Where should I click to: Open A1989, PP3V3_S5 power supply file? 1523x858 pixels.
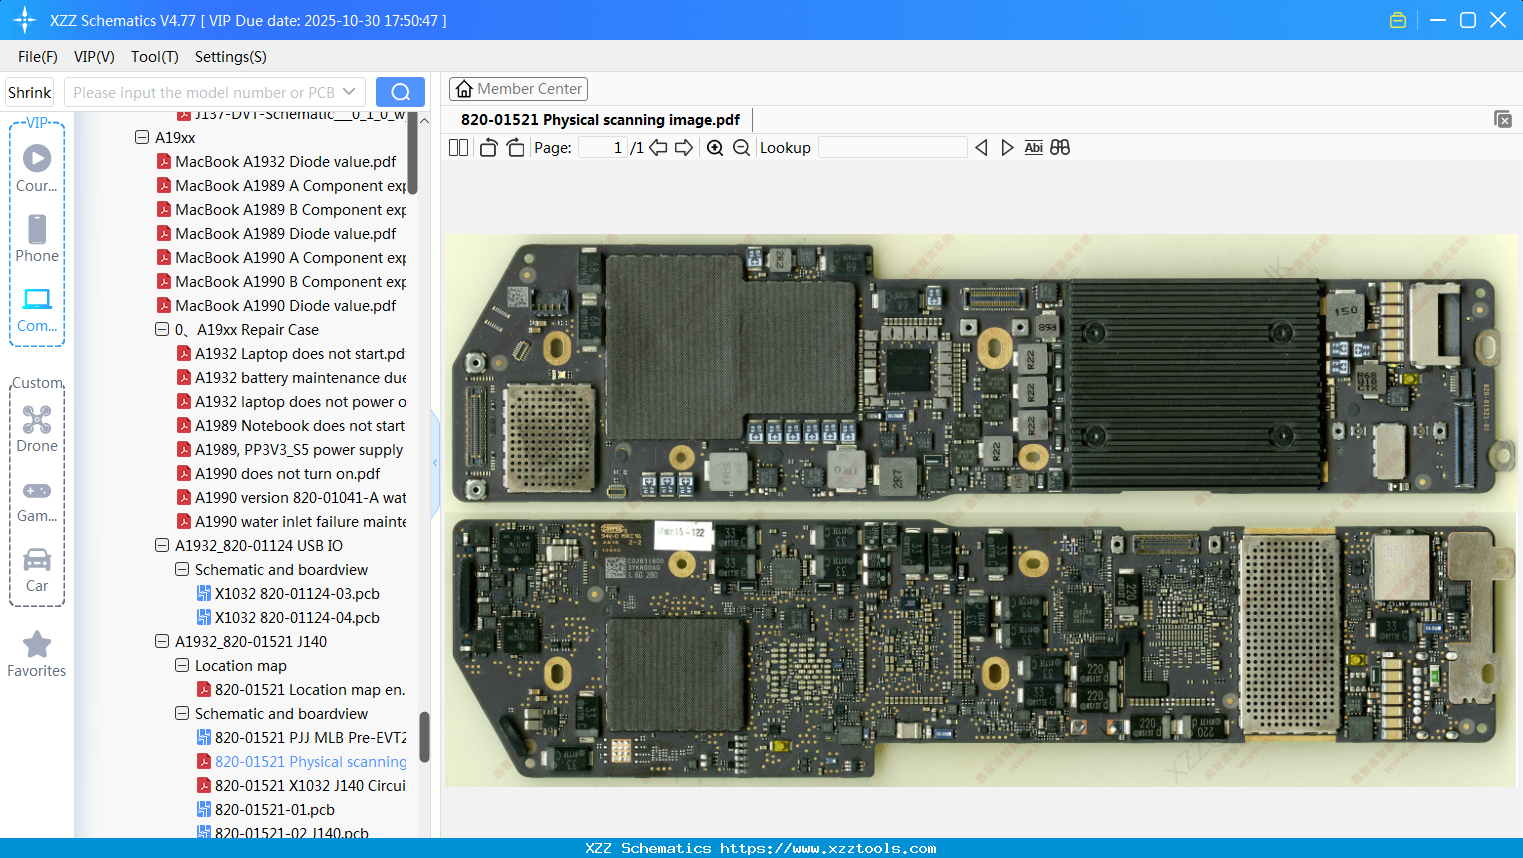[290, 450]
